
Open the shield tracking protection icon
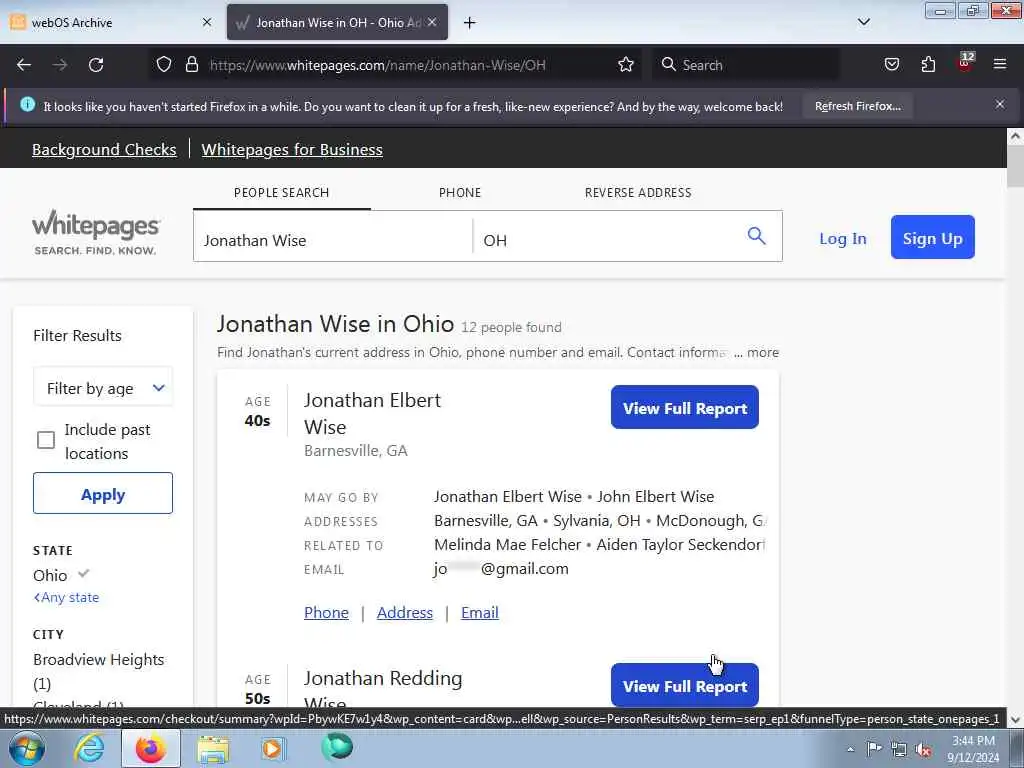pos(164,65)
